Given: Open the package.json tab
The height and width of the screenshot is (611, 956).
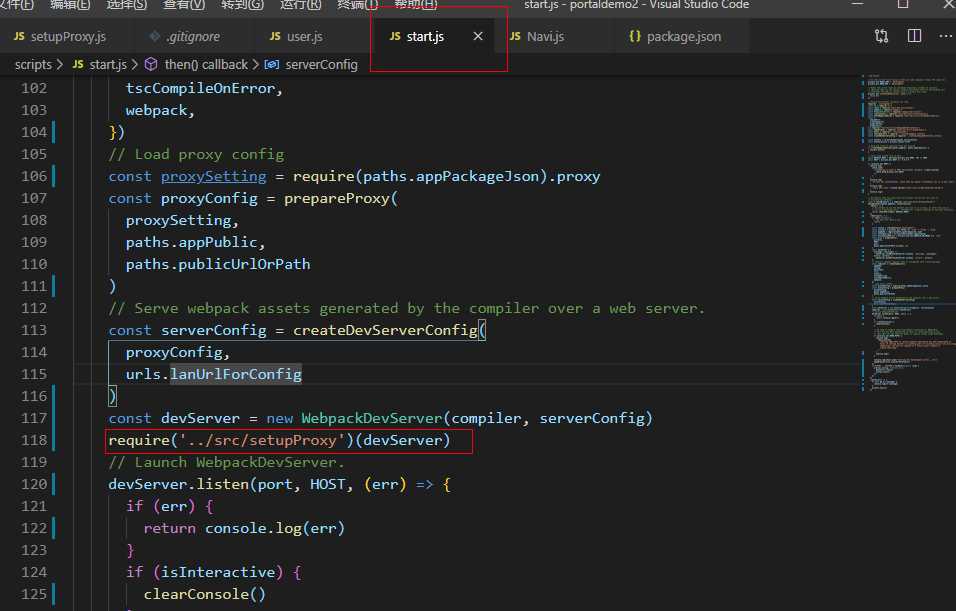Looking at the screenshot, I should (675, 37).
